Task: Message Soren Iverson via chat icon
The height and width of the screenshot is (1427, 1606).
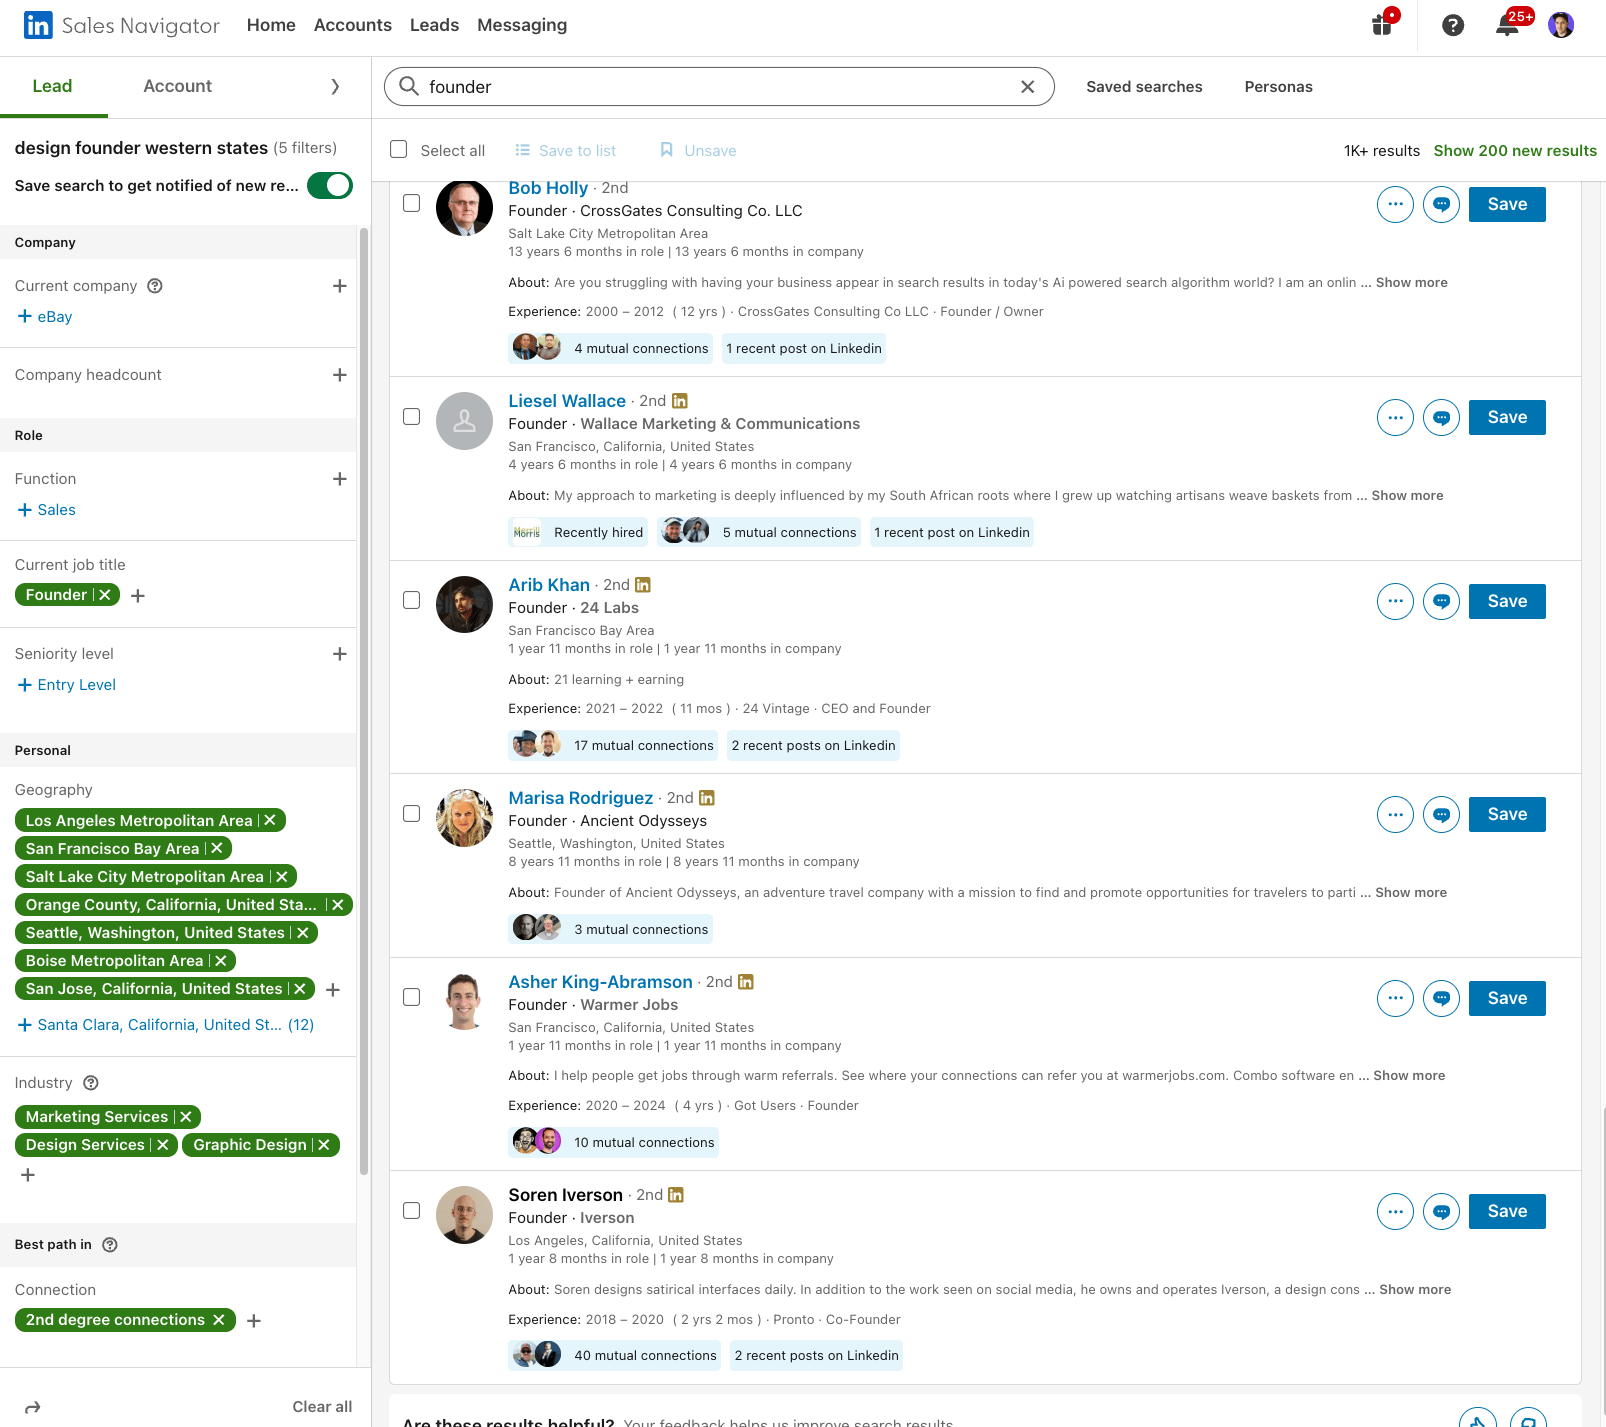Action: click(x=1441, y=1211)
